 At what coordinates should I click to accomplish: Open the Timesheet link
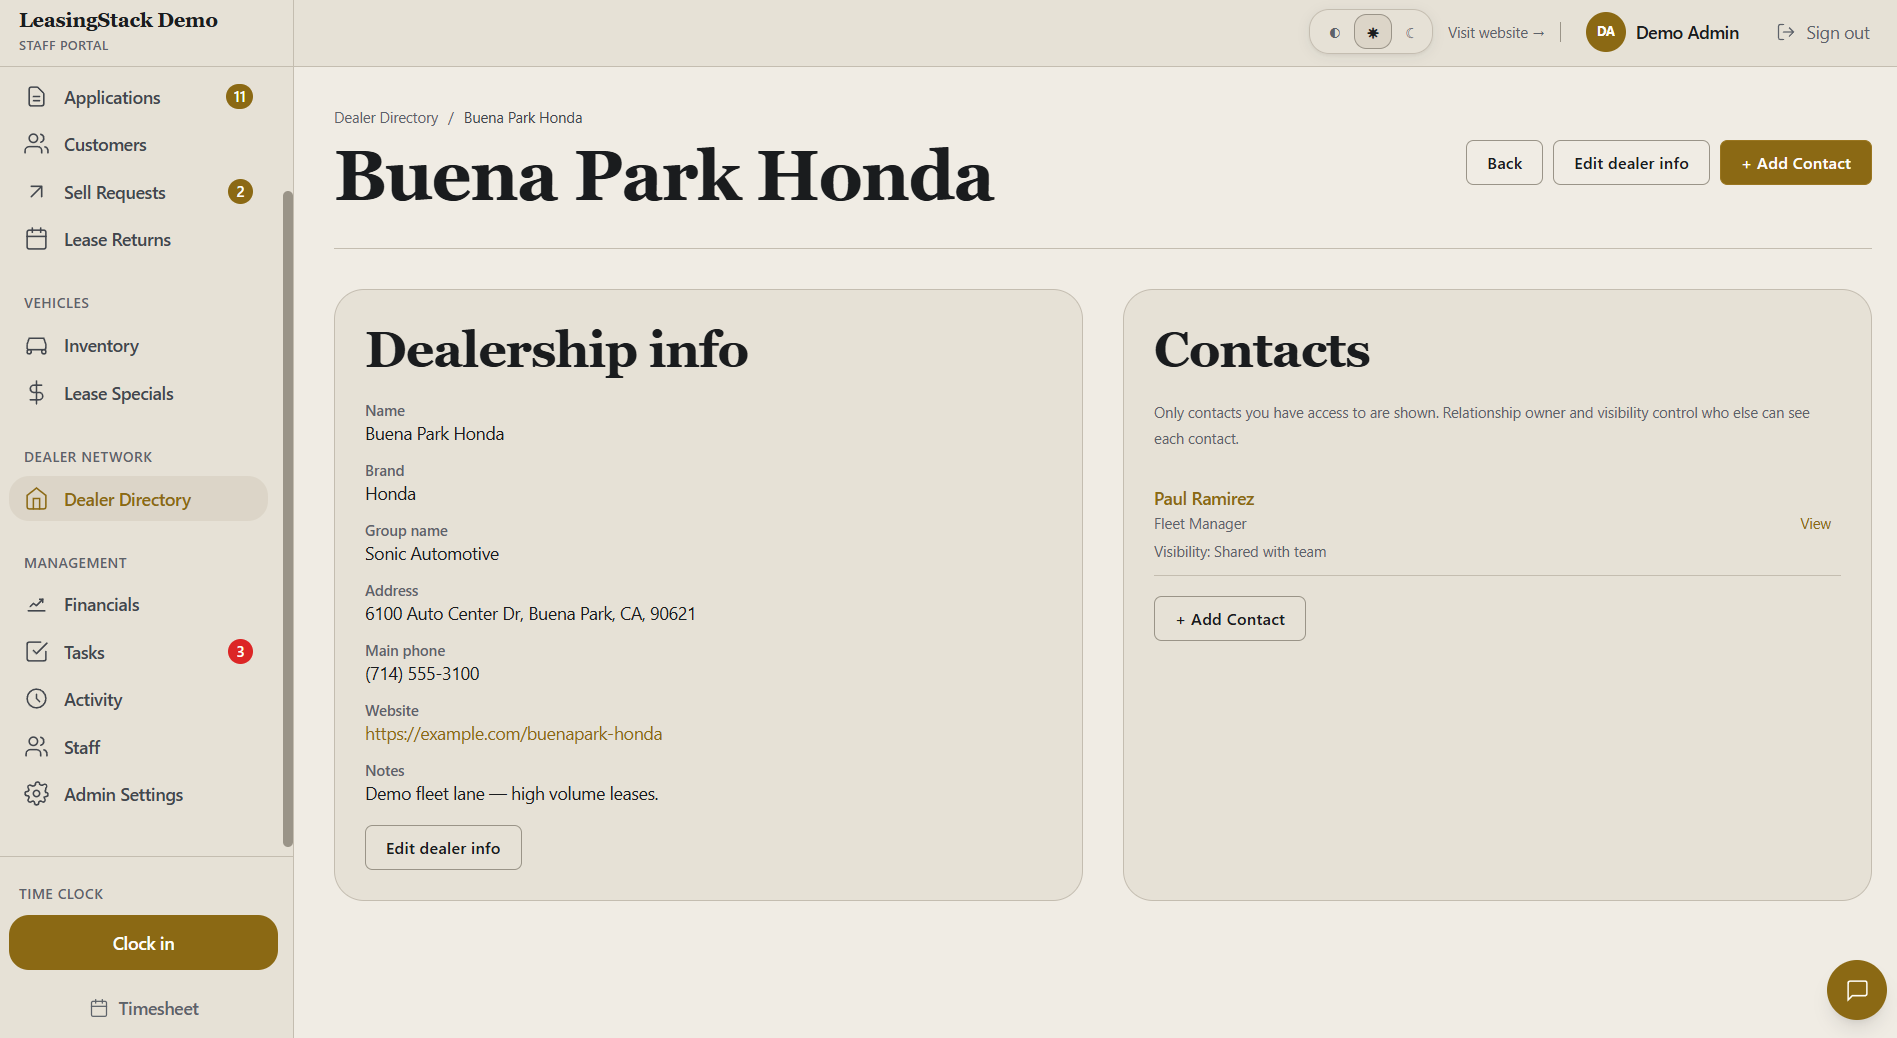(x=144, y=1008)
